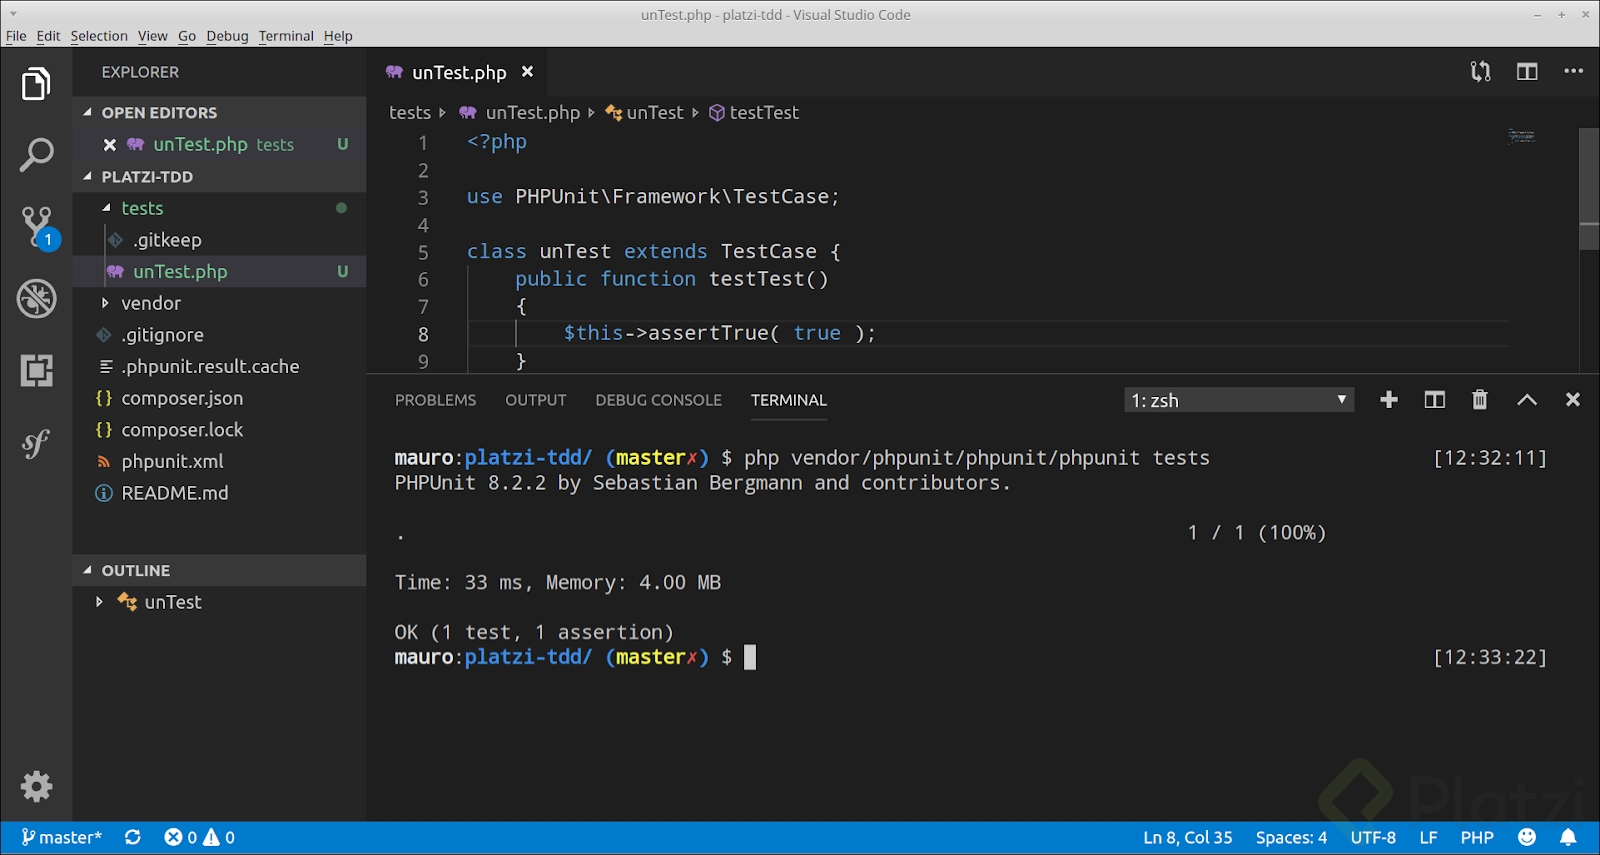The width and height of the screenshot is (1600, 855).
Task: Open editor More Actions ellipsis
Action: click(x=1573, y=72)
